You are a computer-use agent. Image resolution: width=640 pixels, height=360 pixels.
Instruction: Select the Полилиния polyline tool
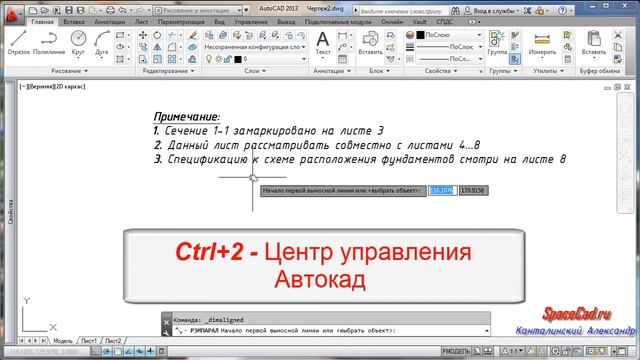point(49,42)
